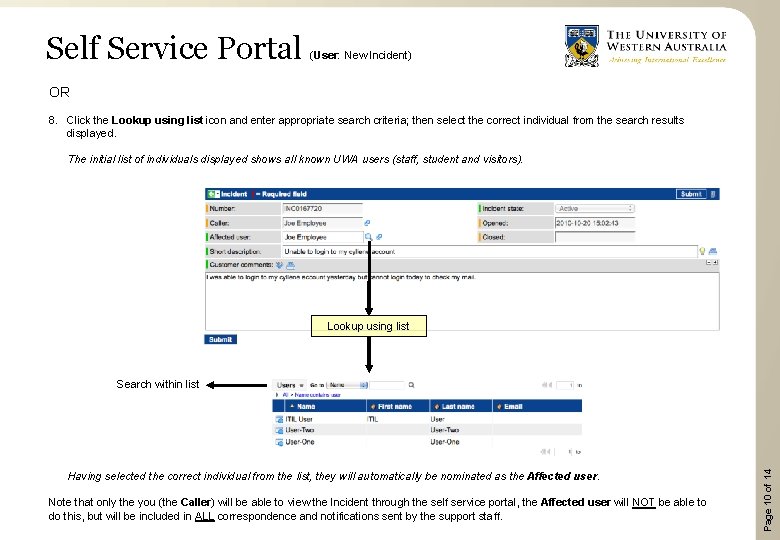The height and width of the screenshot is (540, 780).
Task: Click the Affected user input field
Action: point(322,237)
